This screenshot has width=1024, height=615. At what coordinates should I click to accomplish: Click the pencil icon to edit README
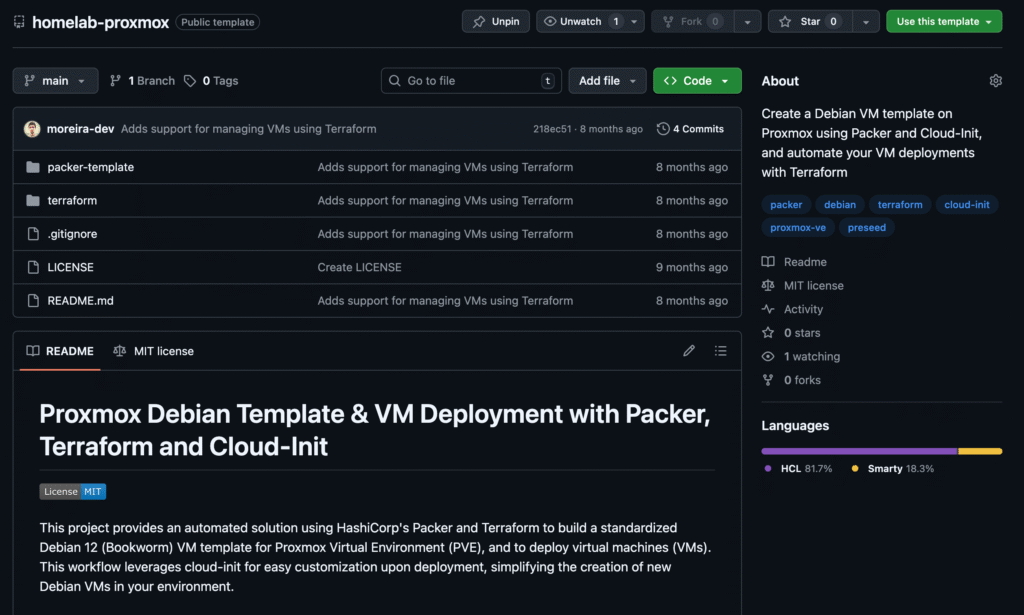689,351
